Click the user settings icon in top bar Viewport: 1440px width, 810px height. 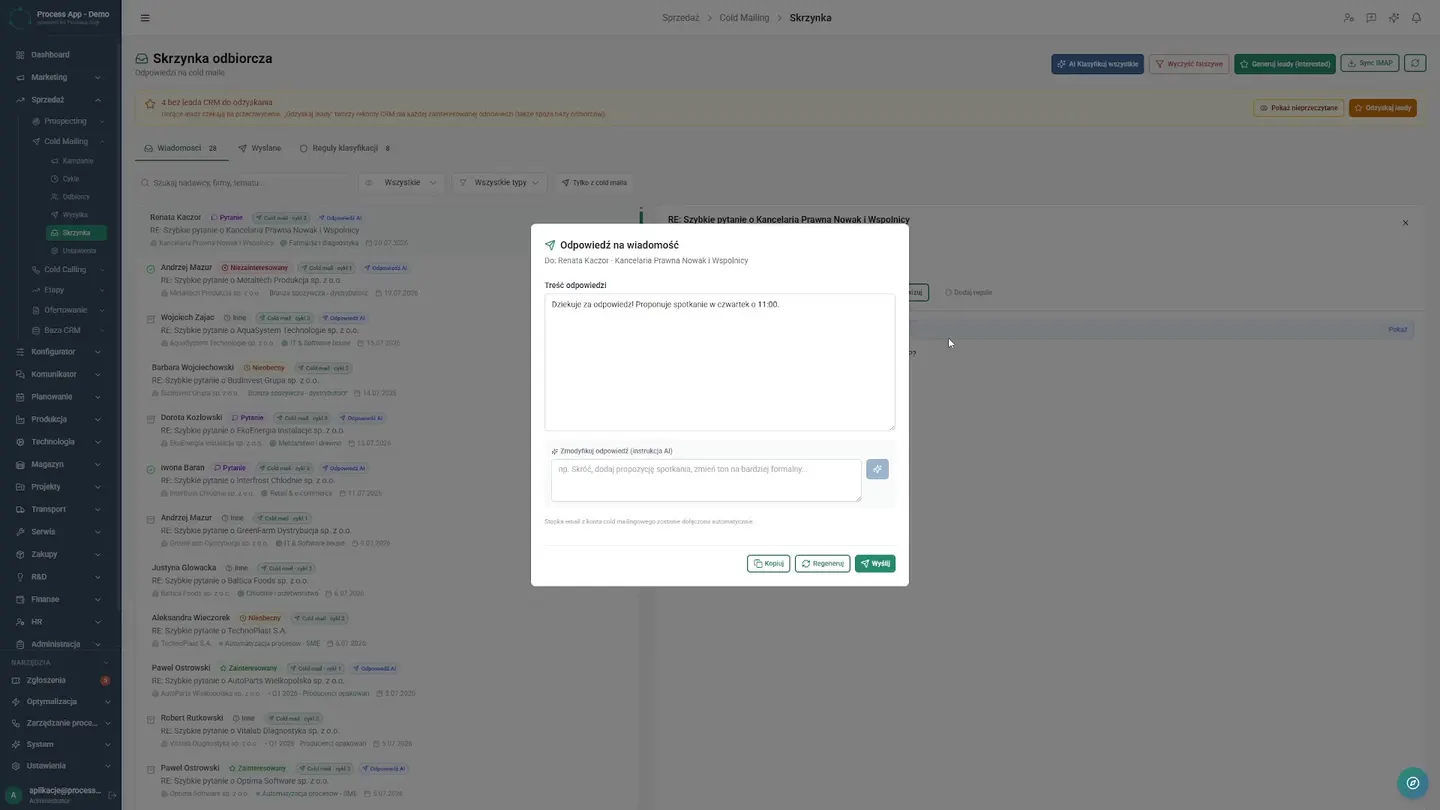pyautogui.click(x=1349, y=18)
